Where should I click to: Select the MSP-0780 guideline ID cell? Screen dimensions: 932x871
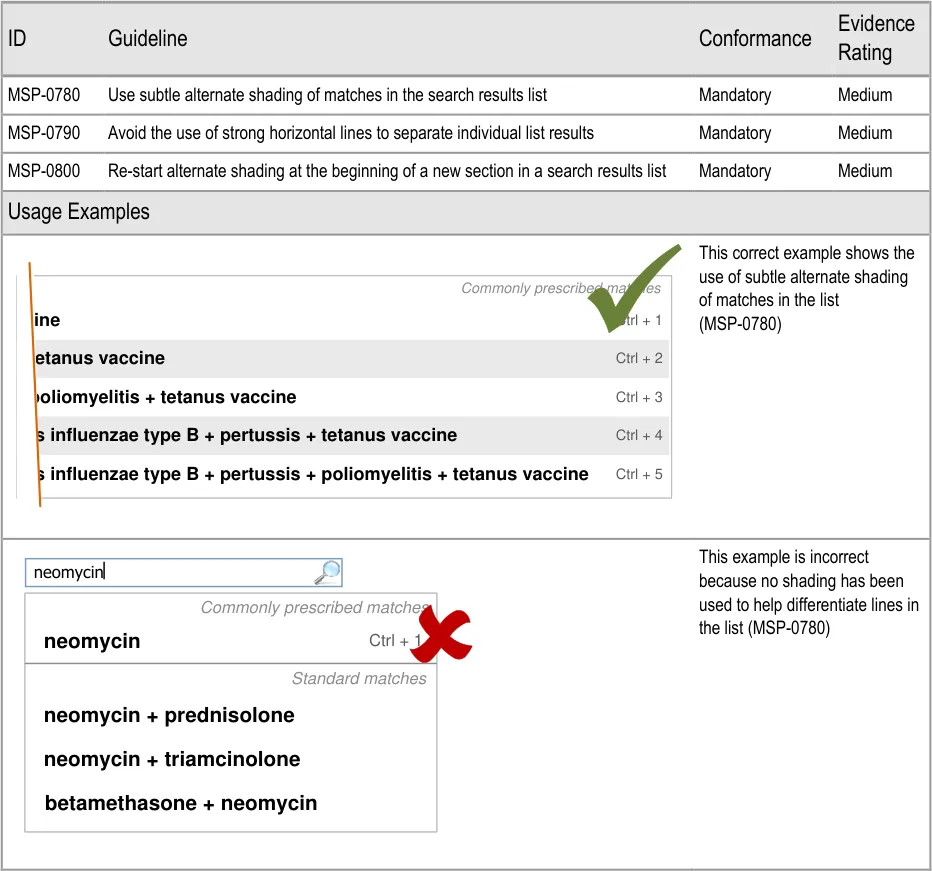pos(44,95)
